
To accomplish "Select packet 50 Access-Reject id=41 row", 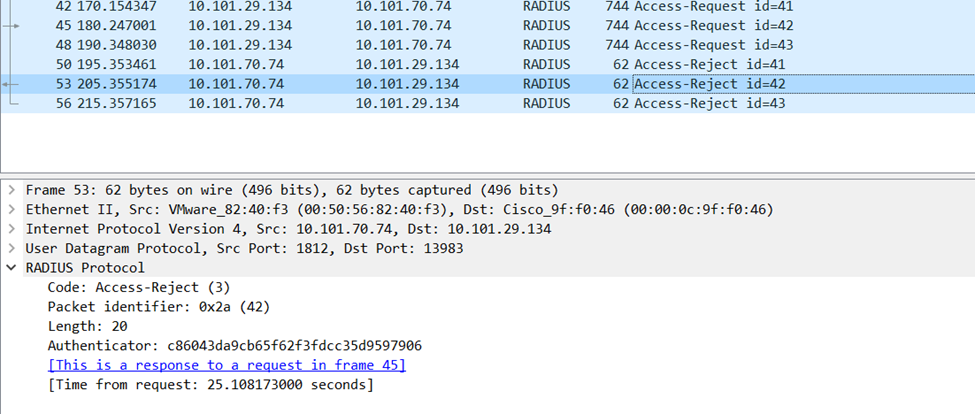I will click(400, 64).
